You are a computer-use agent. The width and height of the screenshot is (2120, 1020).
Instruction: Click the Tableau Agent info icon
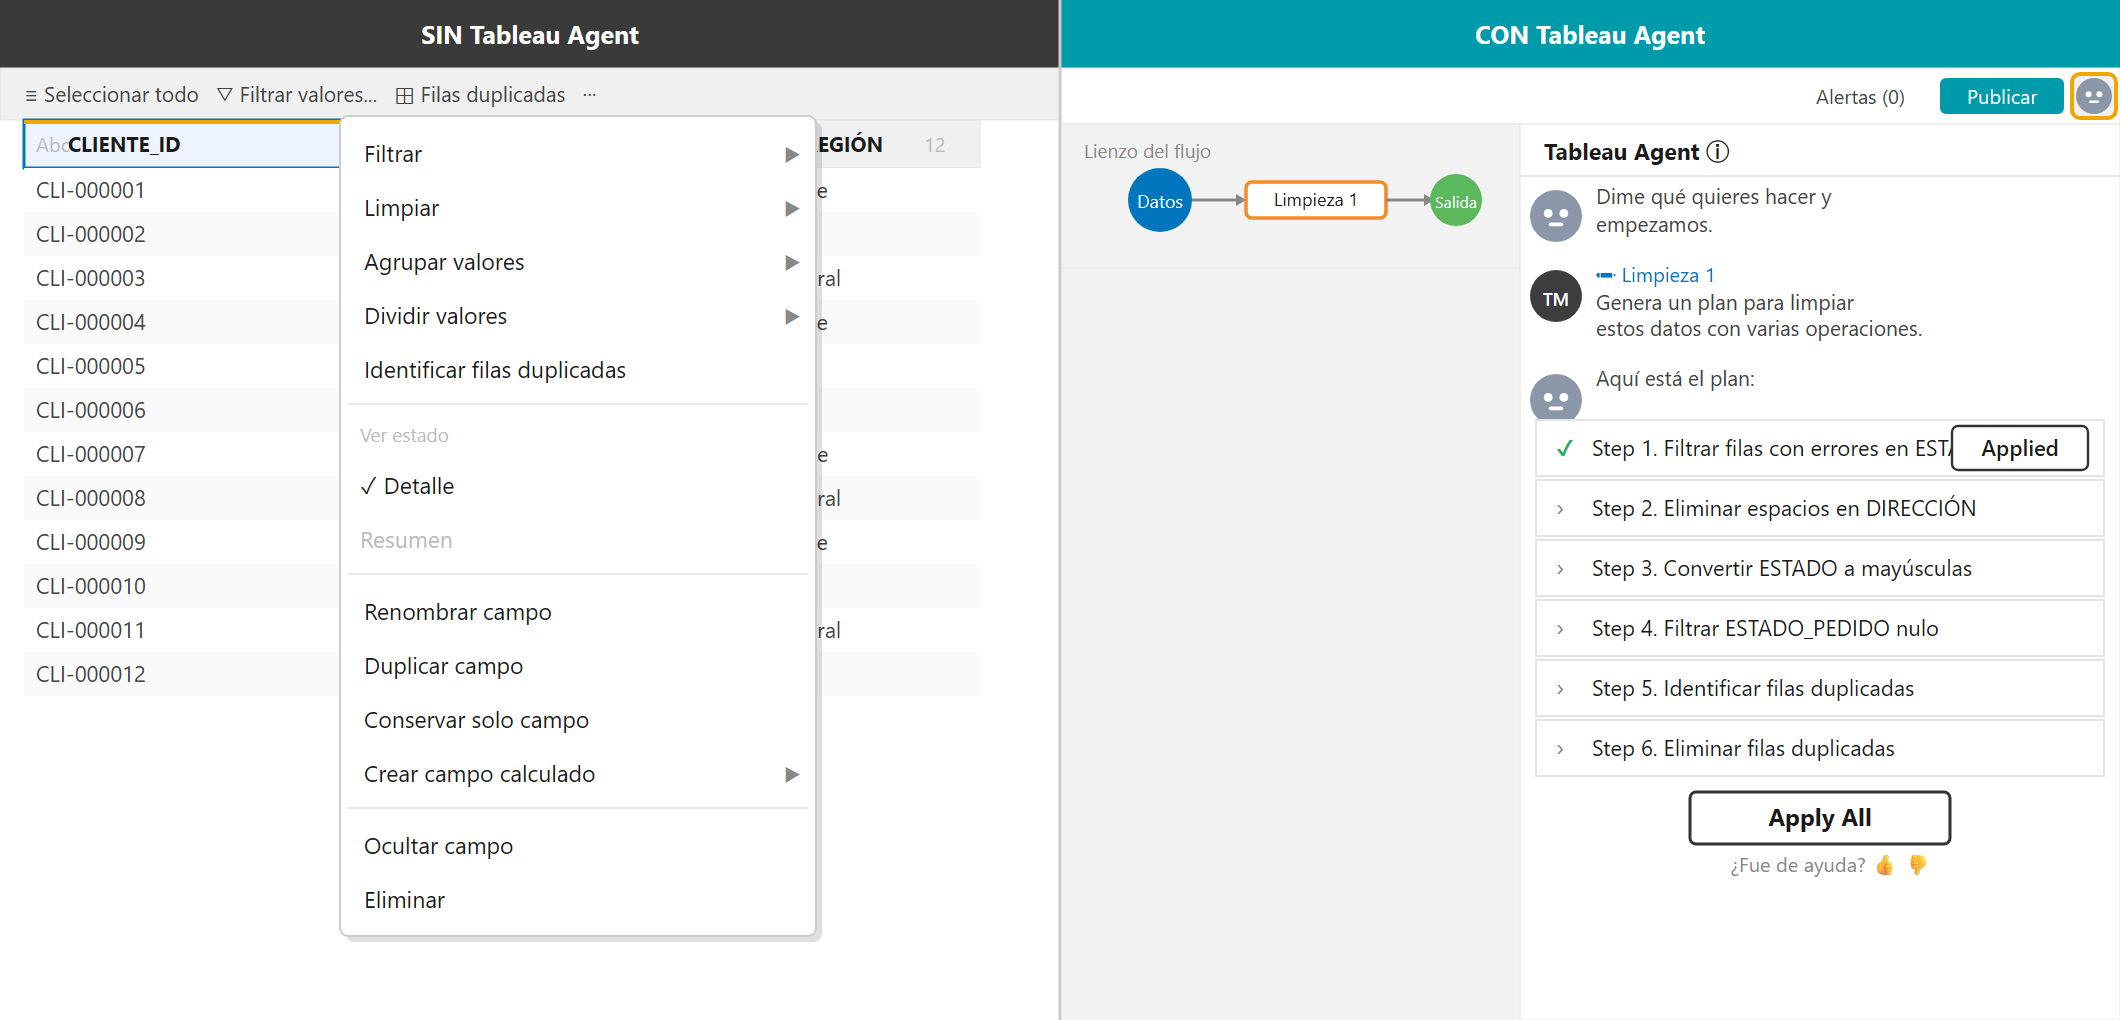click(1718, 152)
